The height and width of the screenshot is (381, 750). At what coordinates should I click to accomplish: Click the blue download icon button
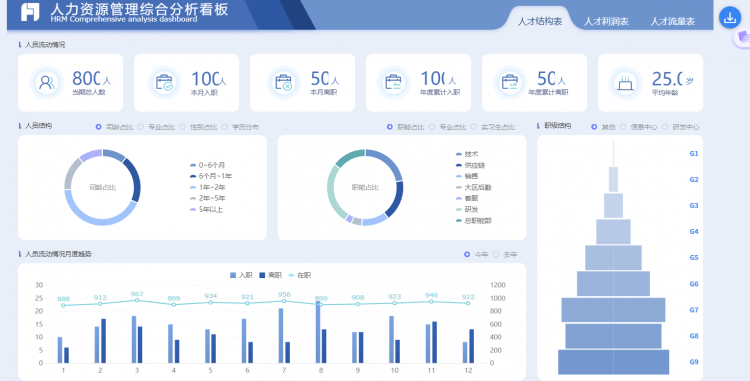[x=729, y=18]
